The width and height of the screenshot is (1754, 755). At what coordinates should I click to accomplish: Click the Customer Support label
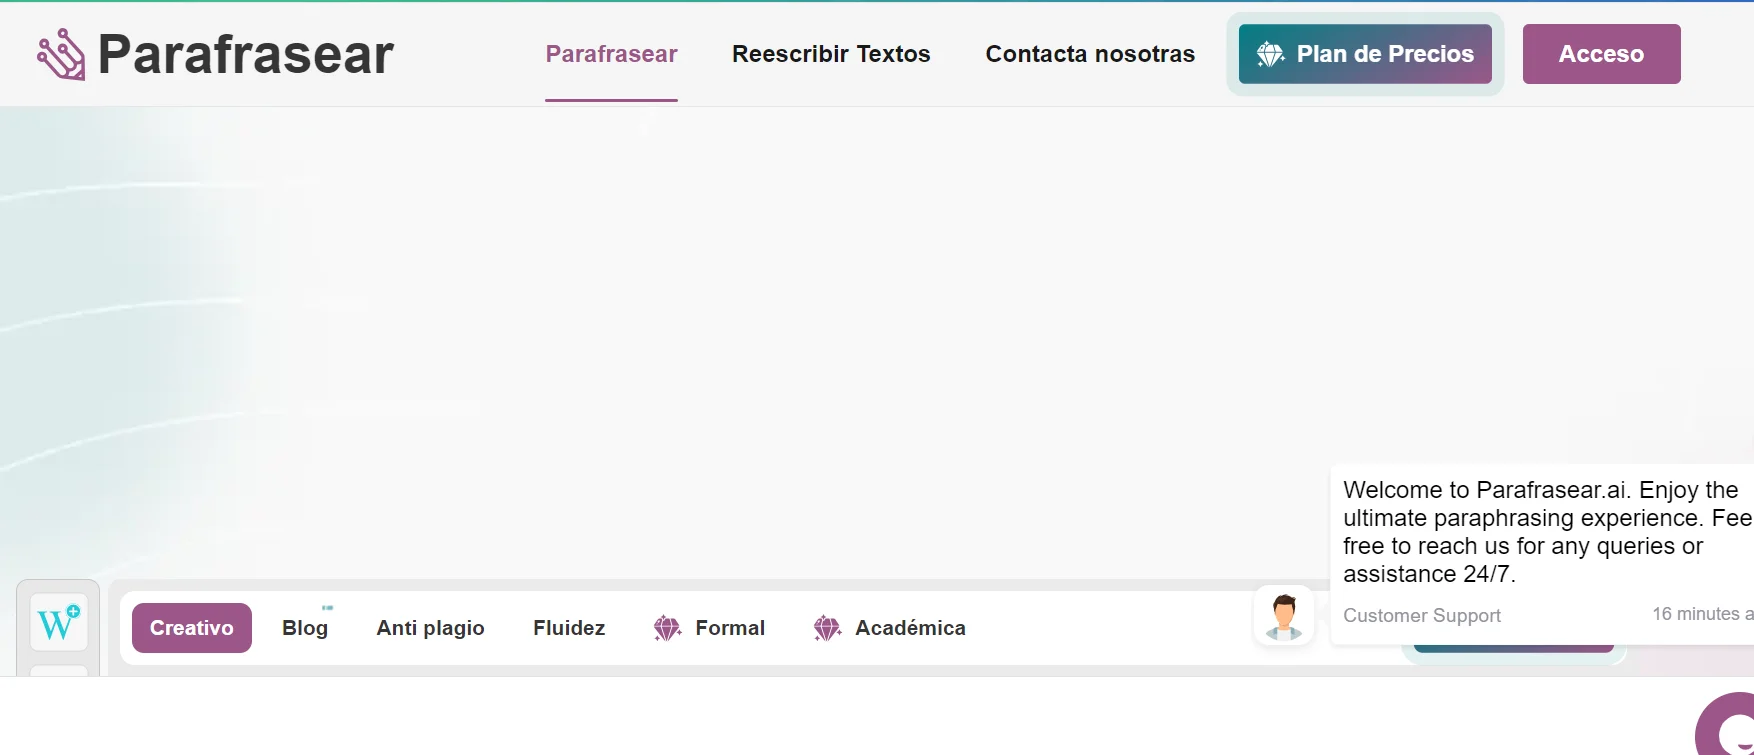pos(1422,616)
